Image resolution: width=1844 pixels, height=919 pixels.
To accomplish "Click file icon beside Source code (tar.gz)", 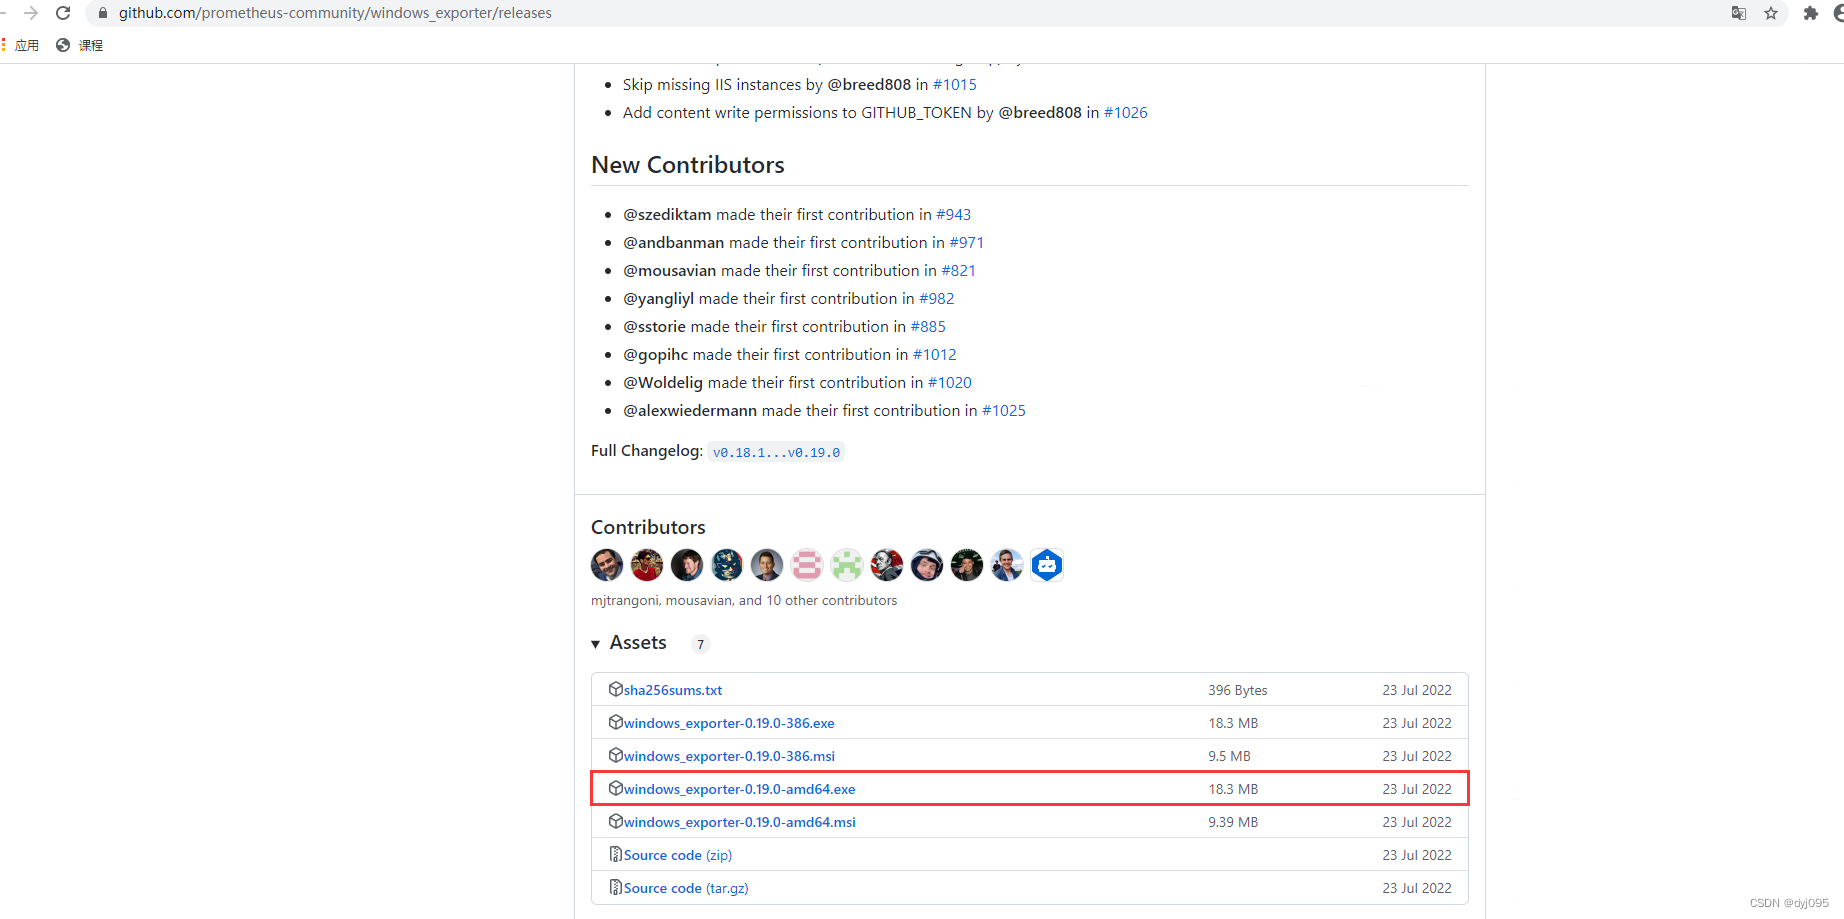I will (616, 887).
